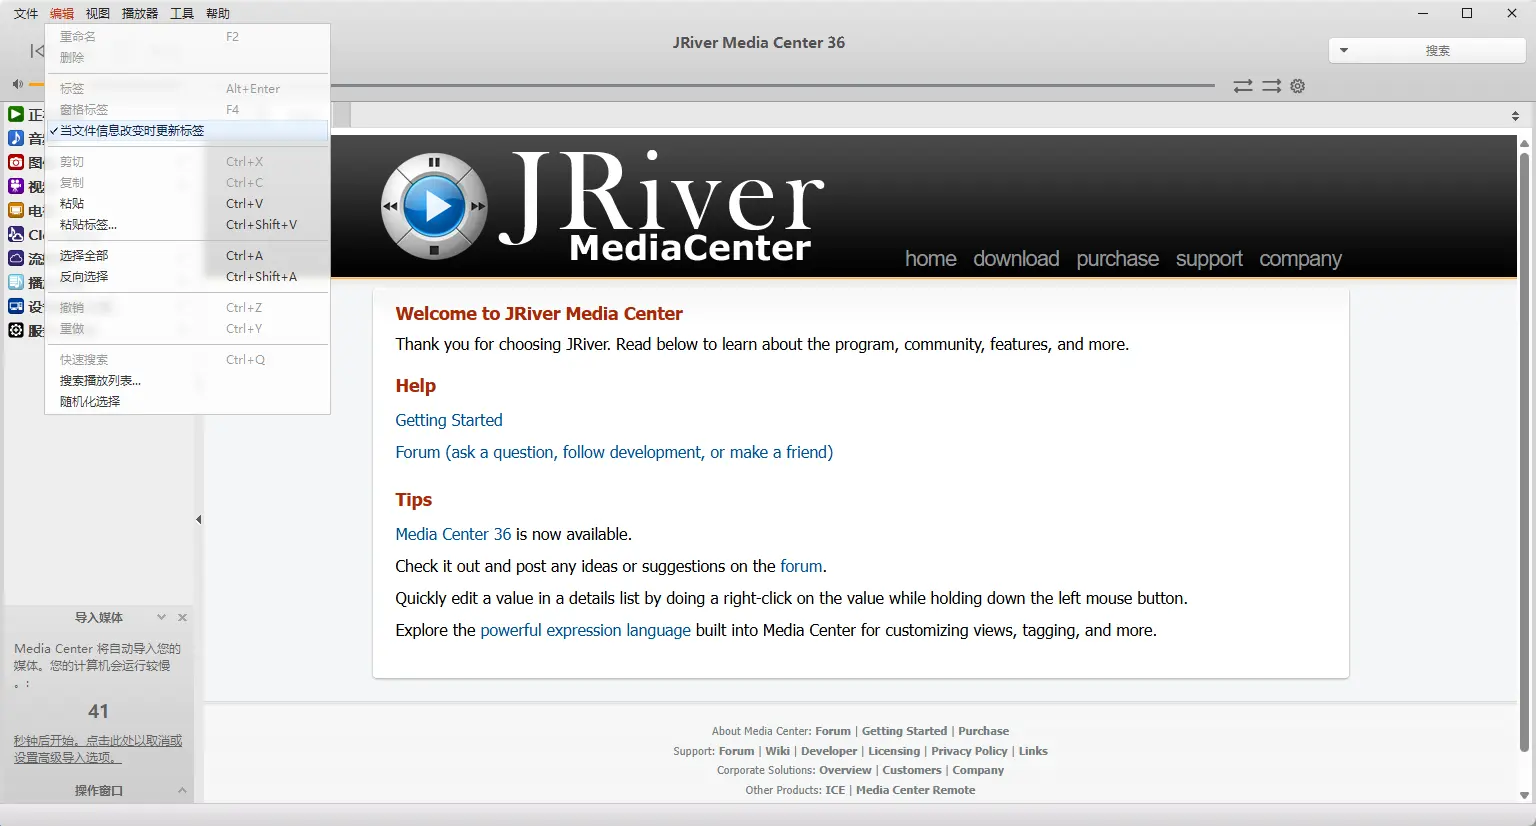Open the Forum (ask a question) link

[614, 452]
